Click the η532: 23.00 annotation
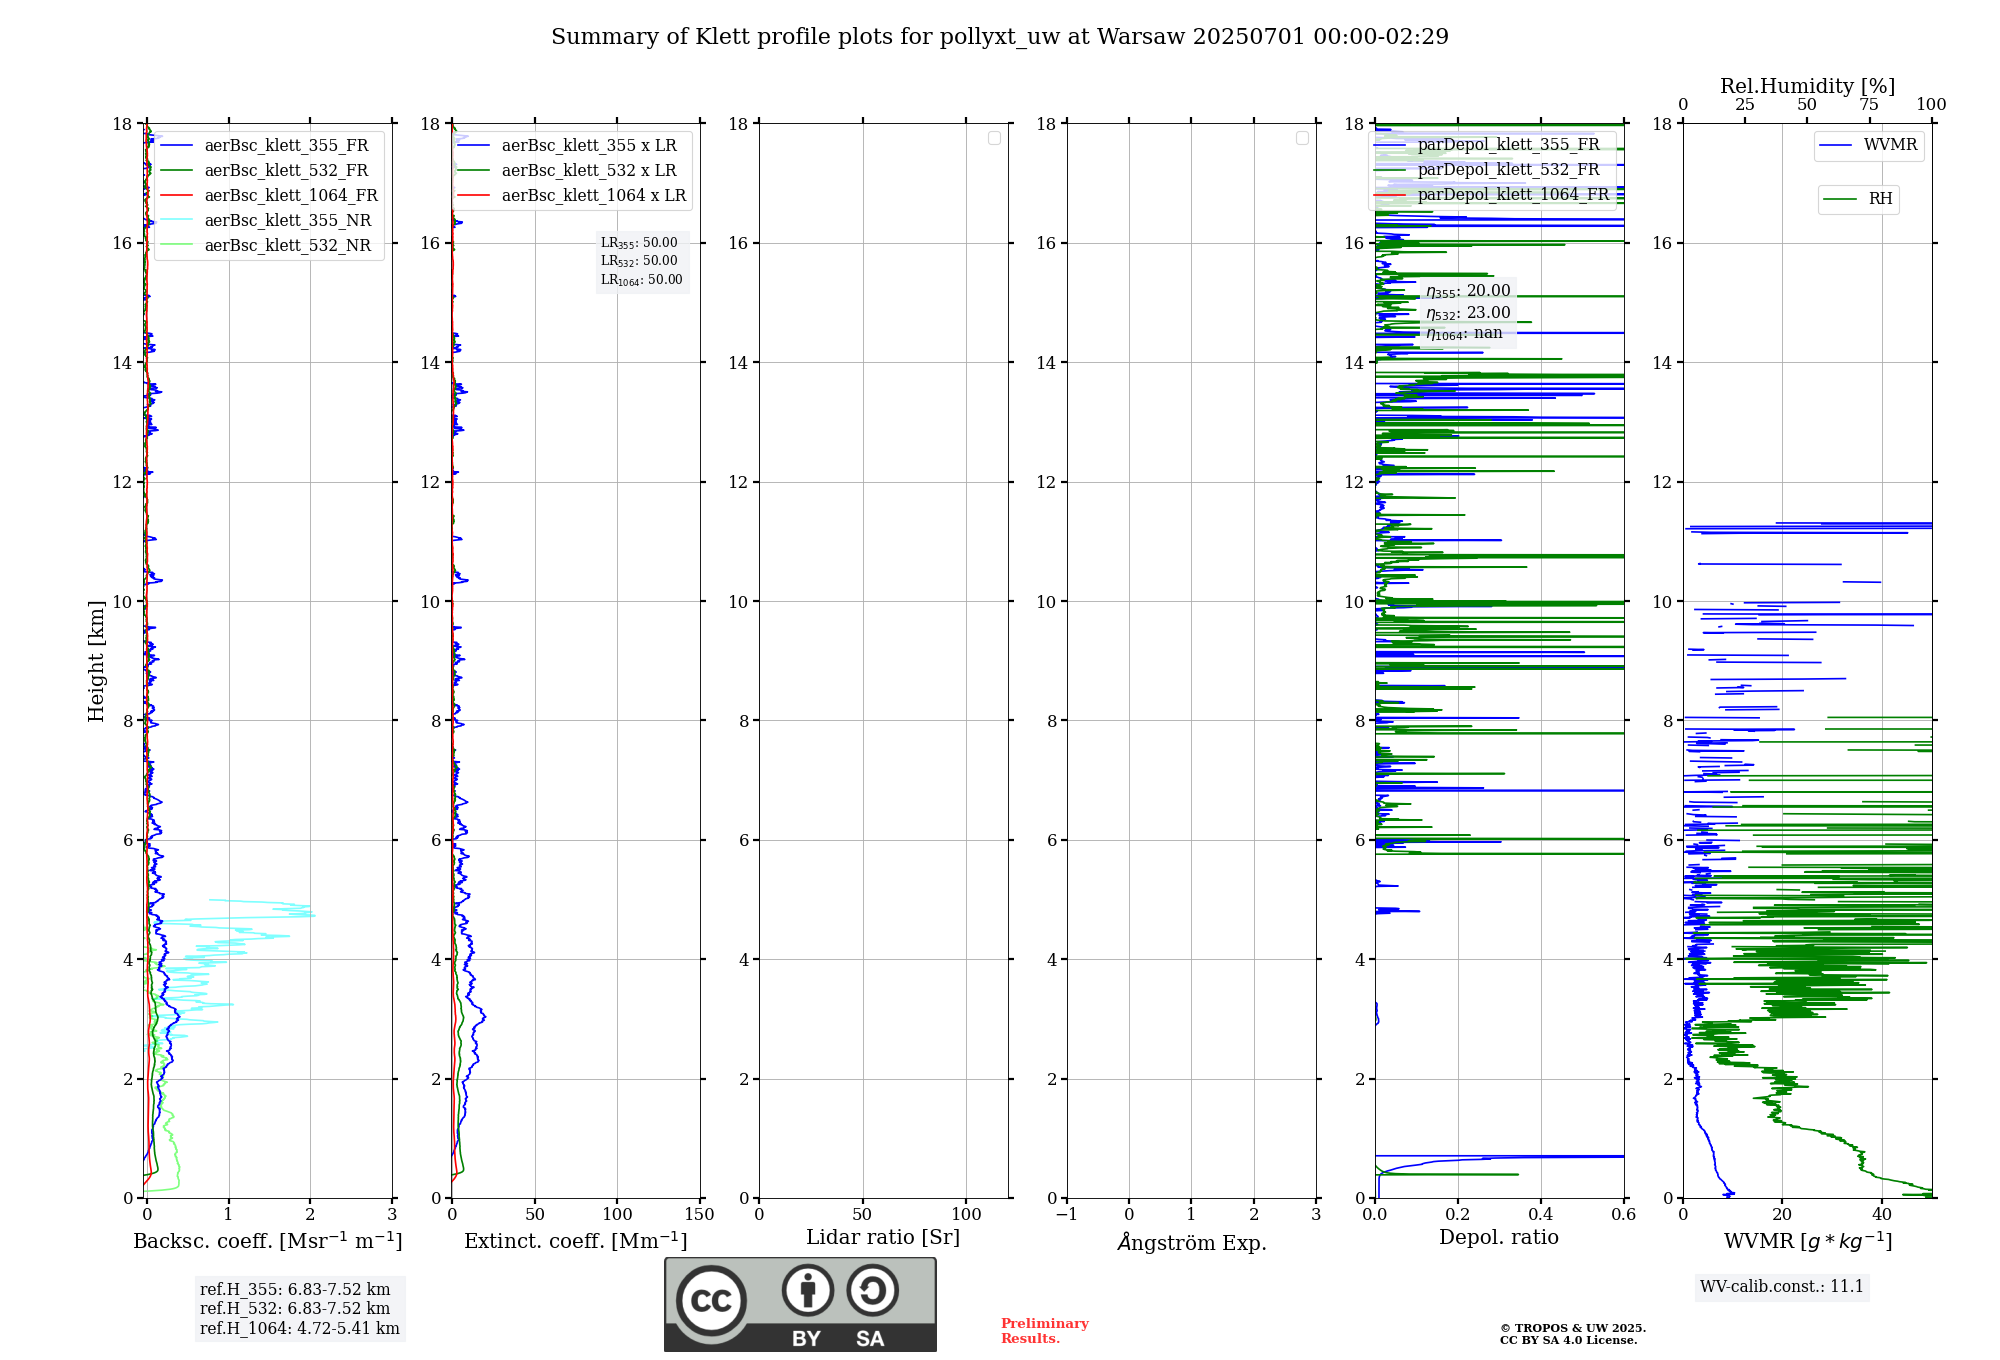The height and width of the screenshot is (1360, 2000). (x=1468, y=313)
